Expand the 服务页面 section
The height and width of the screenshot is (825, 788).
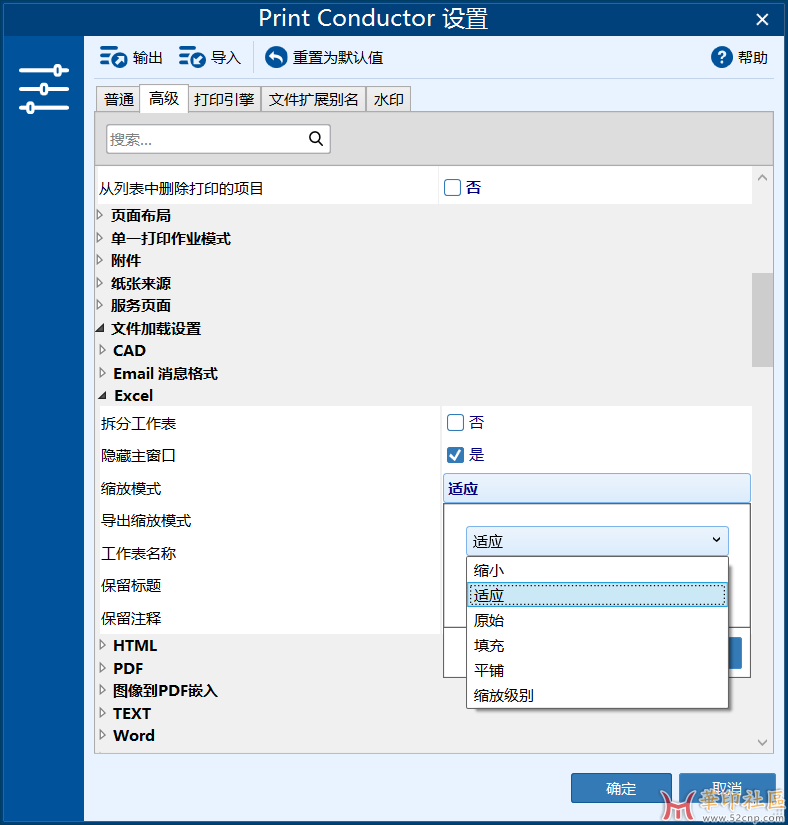point(100,305)
